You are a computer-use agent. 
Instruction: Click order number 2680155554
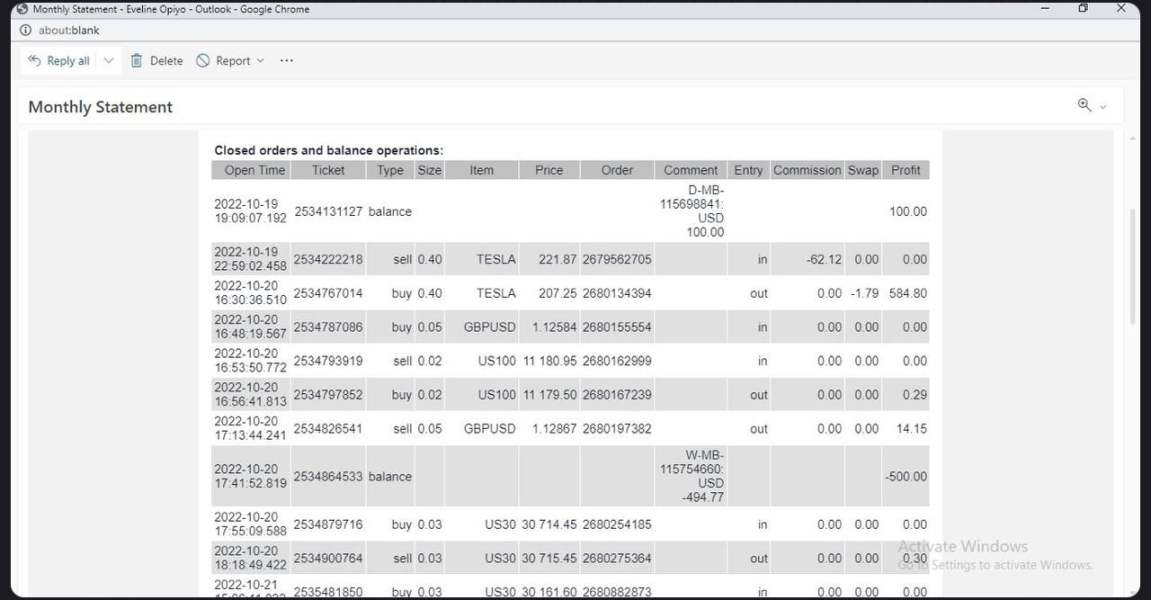617,327
